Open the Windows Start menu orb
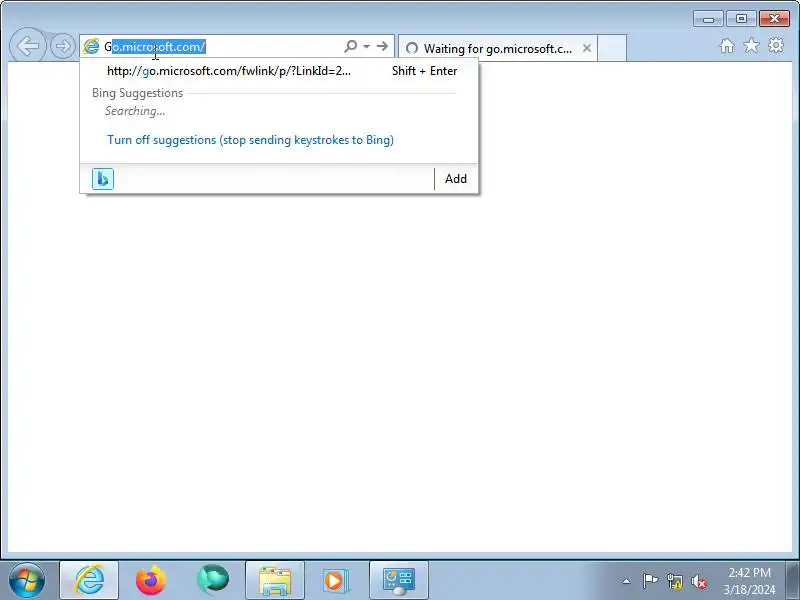 (x=27, y=580)
